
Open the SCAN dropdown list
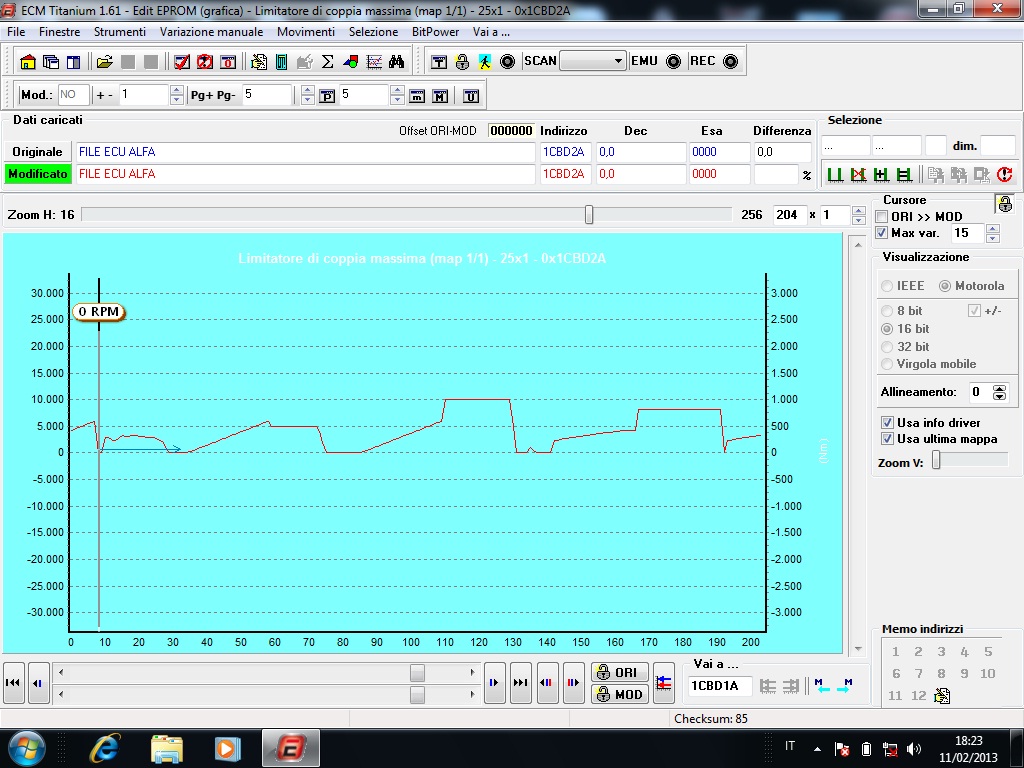pos(618,61)
